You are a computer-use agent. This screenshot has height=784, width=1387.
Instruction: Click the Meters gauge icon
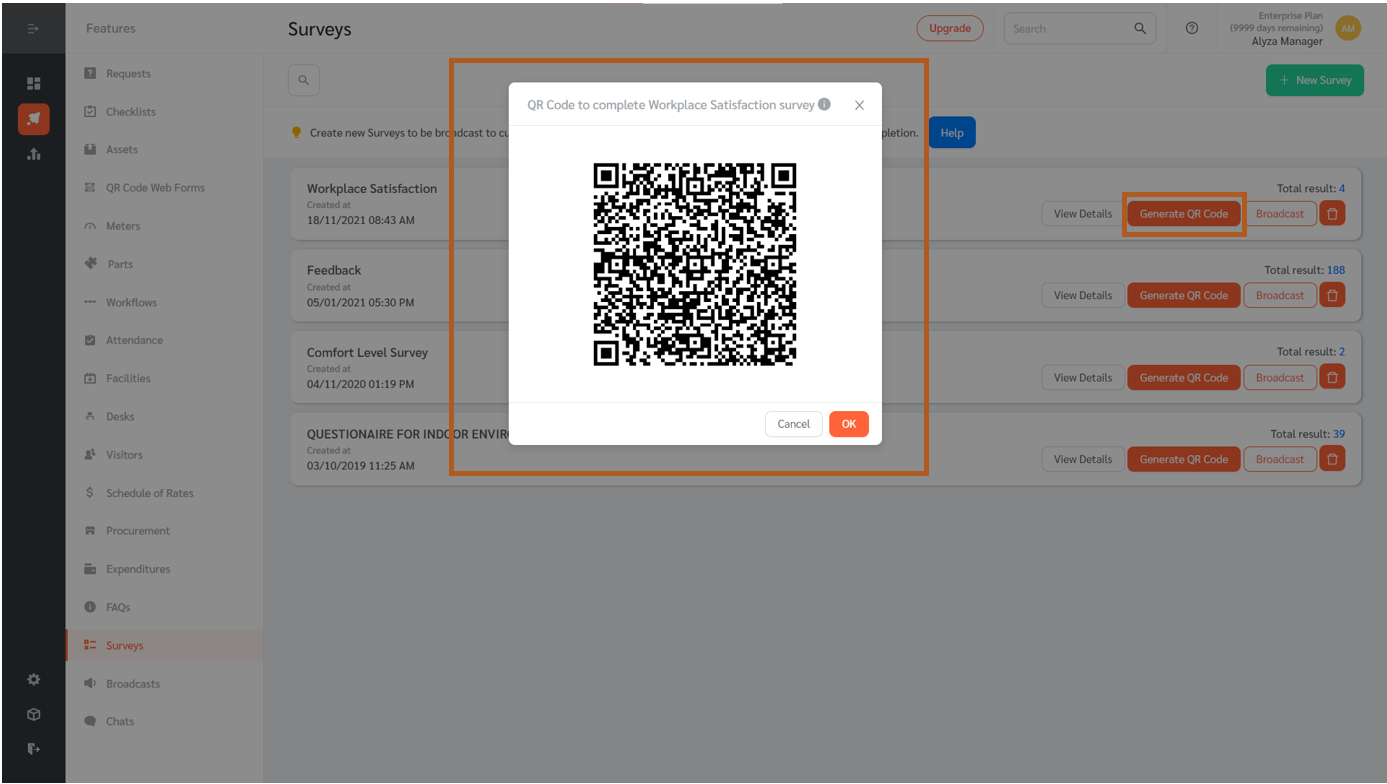pyautogui.click(x=89, y=225)
